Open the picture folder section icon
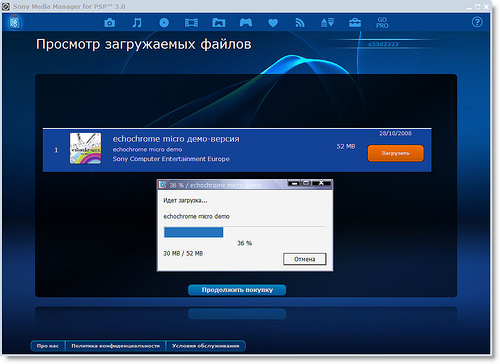 [219, 23]
